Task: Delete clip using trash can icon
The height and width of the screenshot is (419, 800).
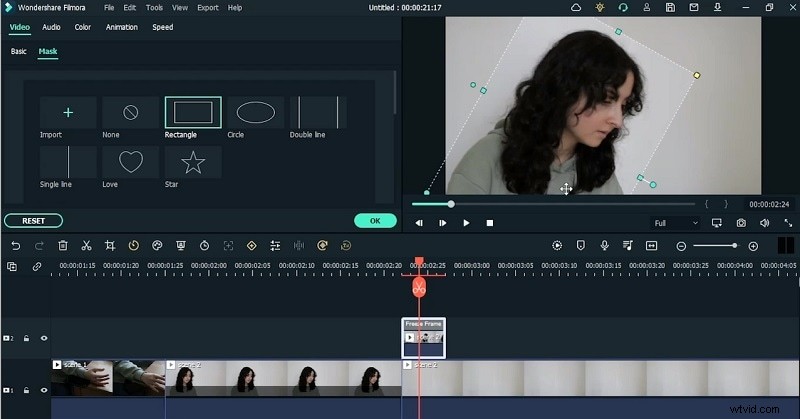Action: tap(63, 245)
